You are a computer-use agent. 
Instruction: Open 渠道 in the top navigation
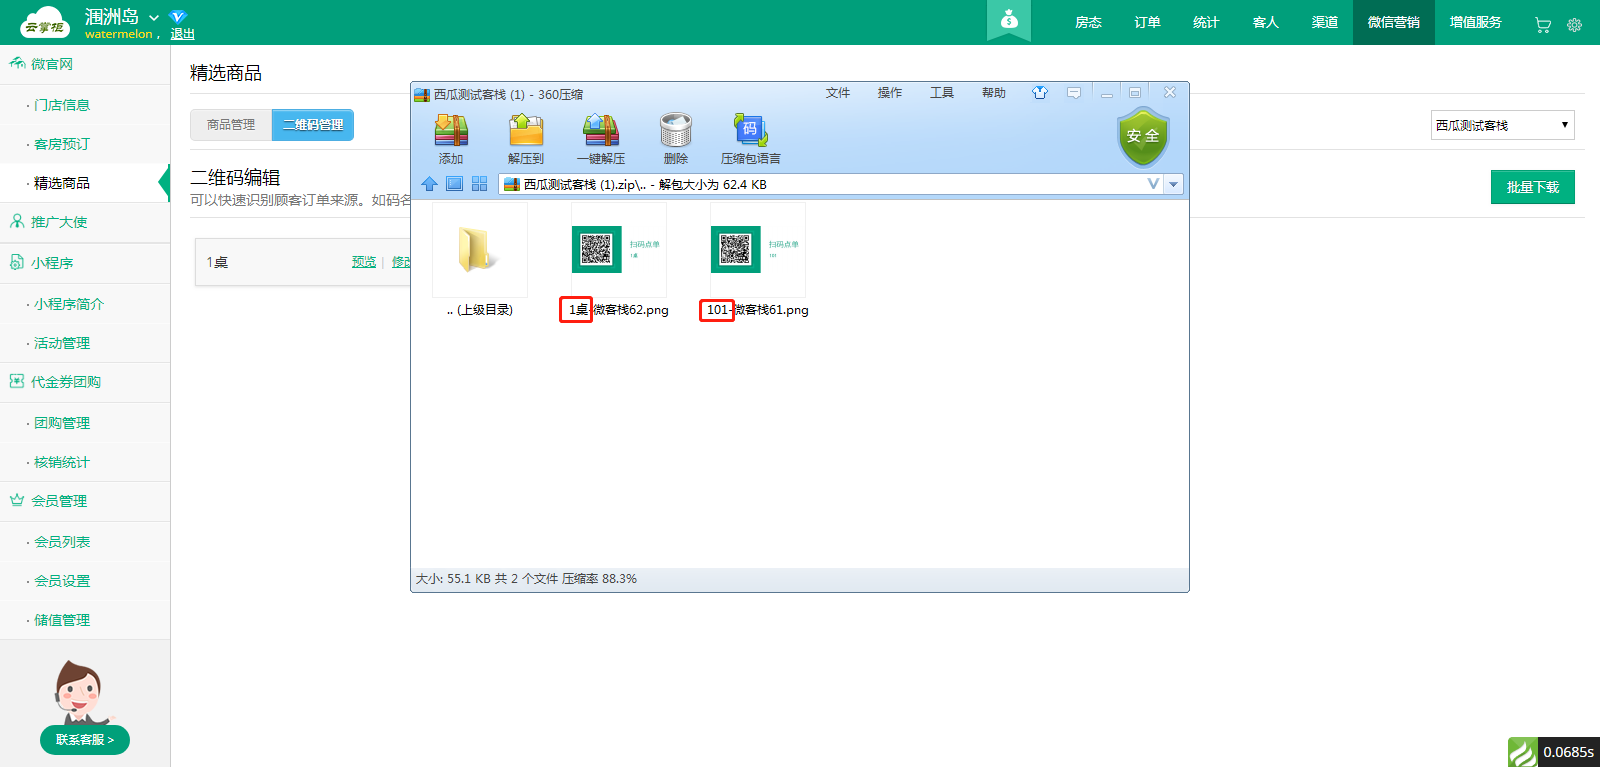(1324, 22)
